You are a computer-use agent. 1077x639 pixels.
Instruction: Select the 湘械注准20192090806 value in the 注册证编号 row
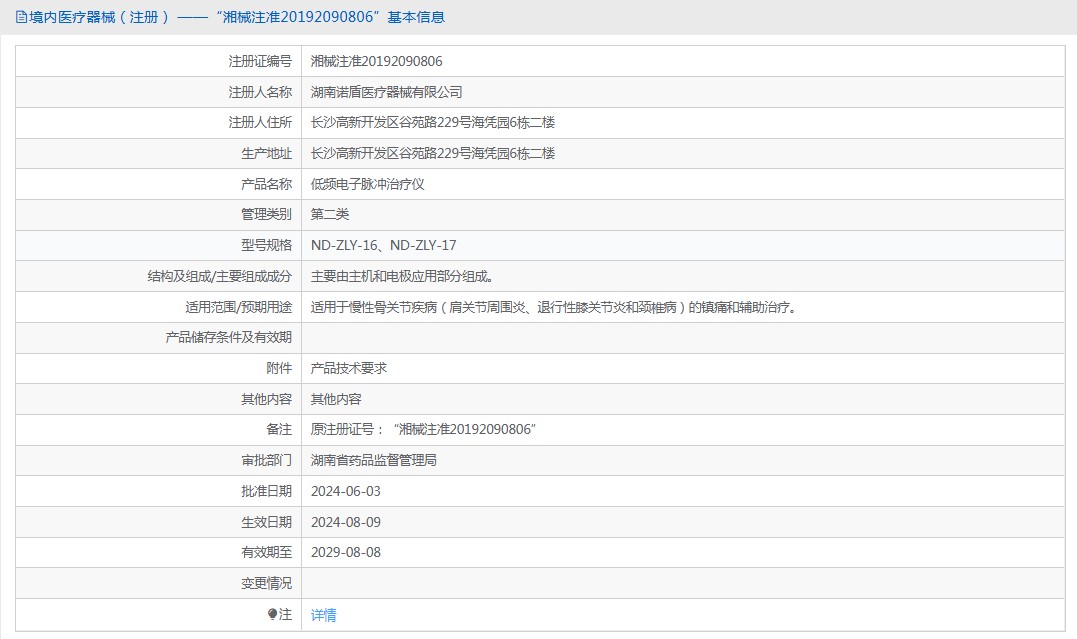tap(376, 61)
